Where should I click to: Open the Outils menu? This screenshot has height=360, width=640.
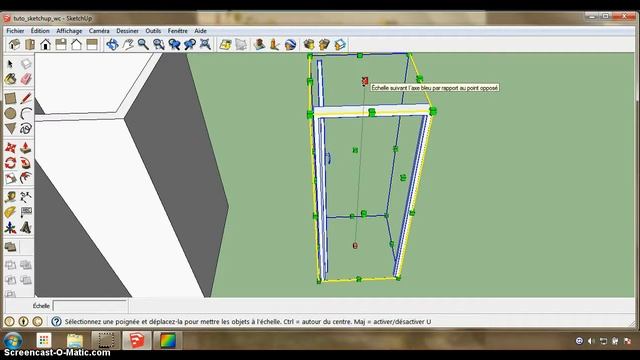[x=153, y=31]
